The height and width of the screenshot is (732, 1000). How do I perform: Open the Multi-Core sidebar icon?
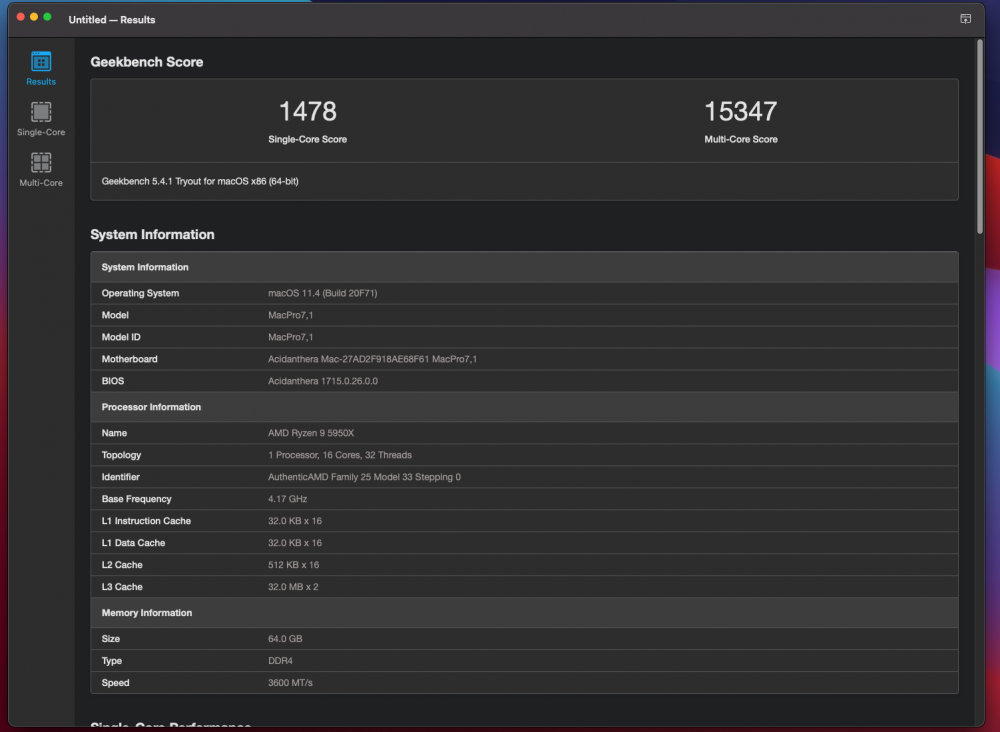(x=41, y=170)
